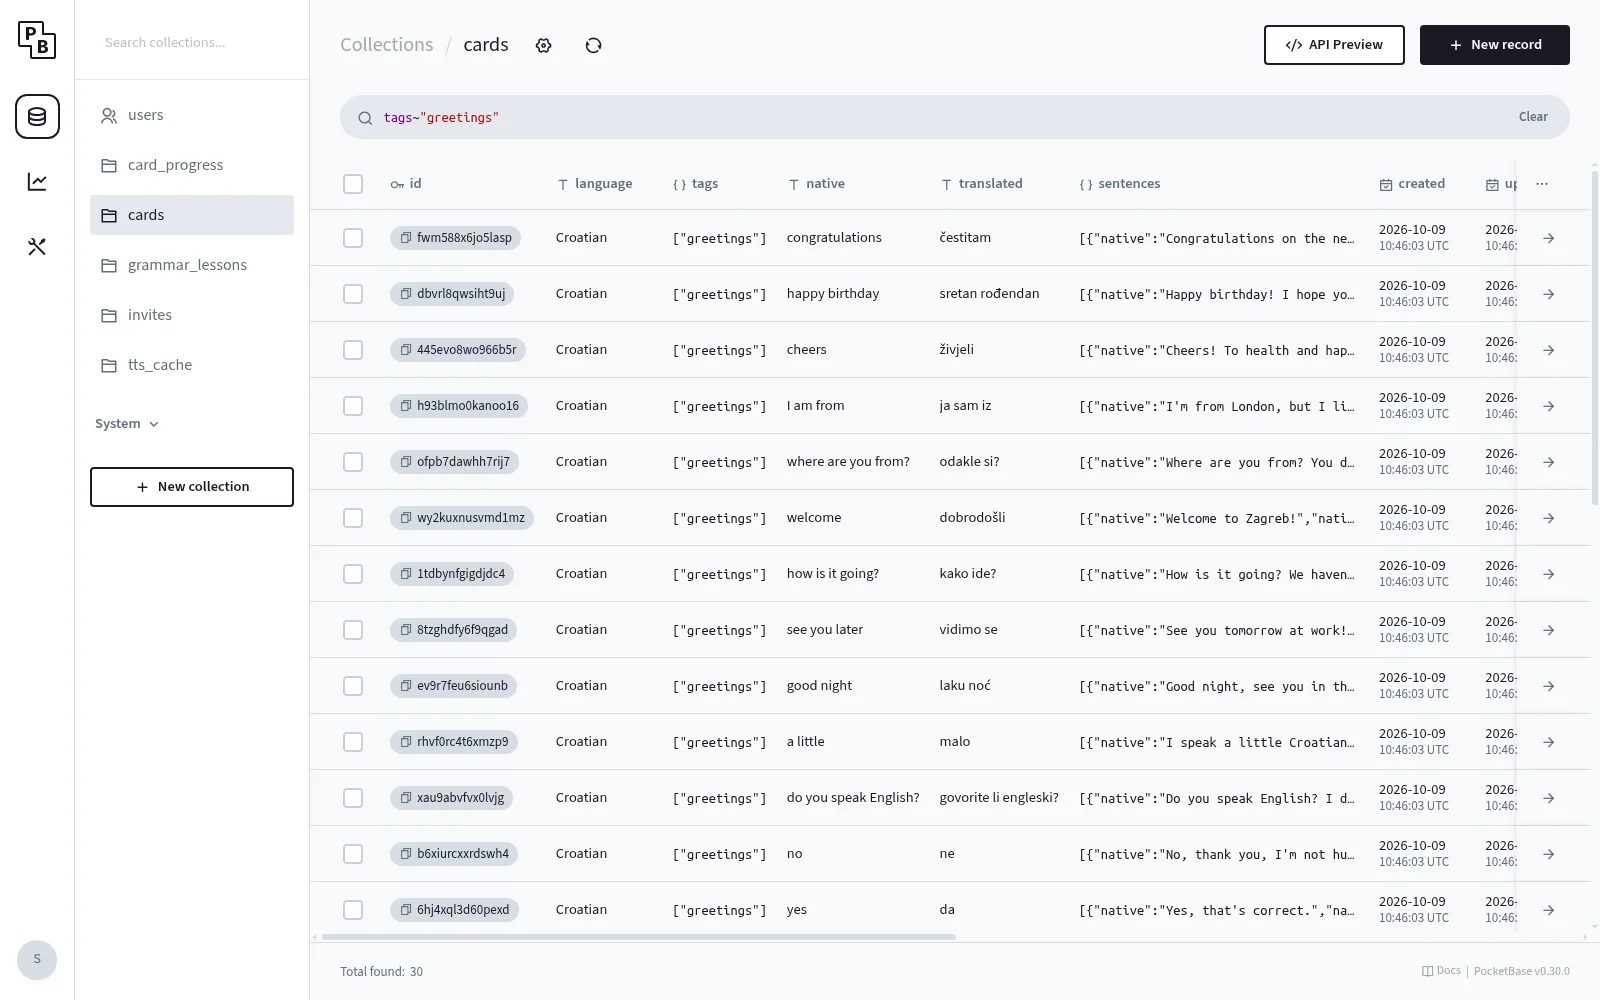Toggle the select-all records checkbox
1600x1000 pixels.
point(353,184)
